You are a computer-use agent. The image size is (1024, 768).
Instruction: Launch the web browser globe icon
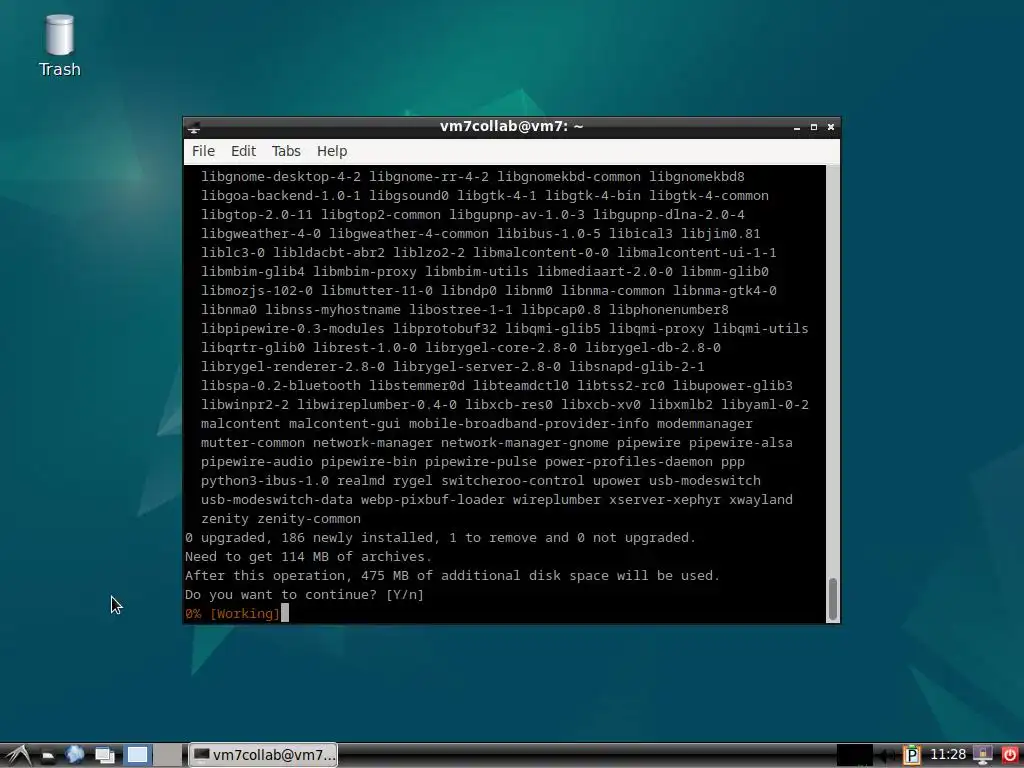74,754
